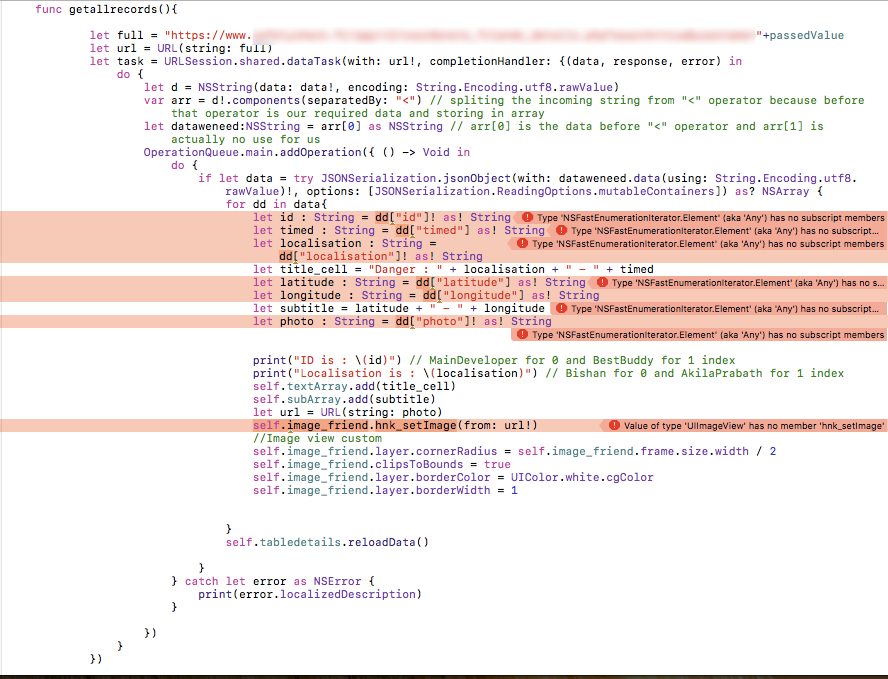Click 'URL(string: photo)' expression
Screen dimensions: 888x679
click(382, 413)
